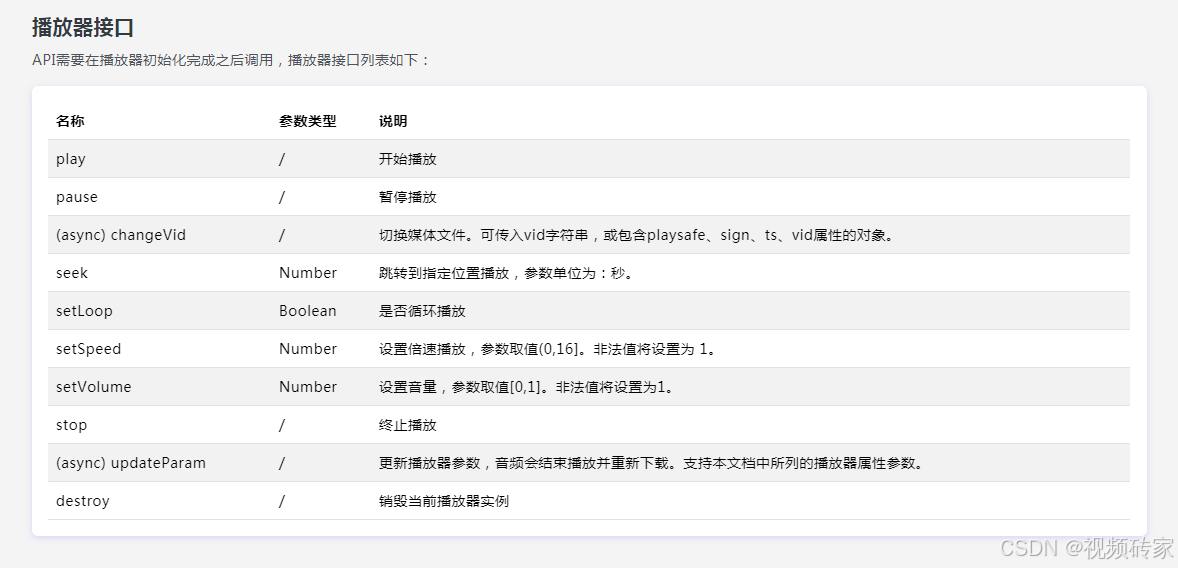The width and height of the screenshot is (1178, 568).
Task: Click the seek method name cell
Action: point(72,273)
